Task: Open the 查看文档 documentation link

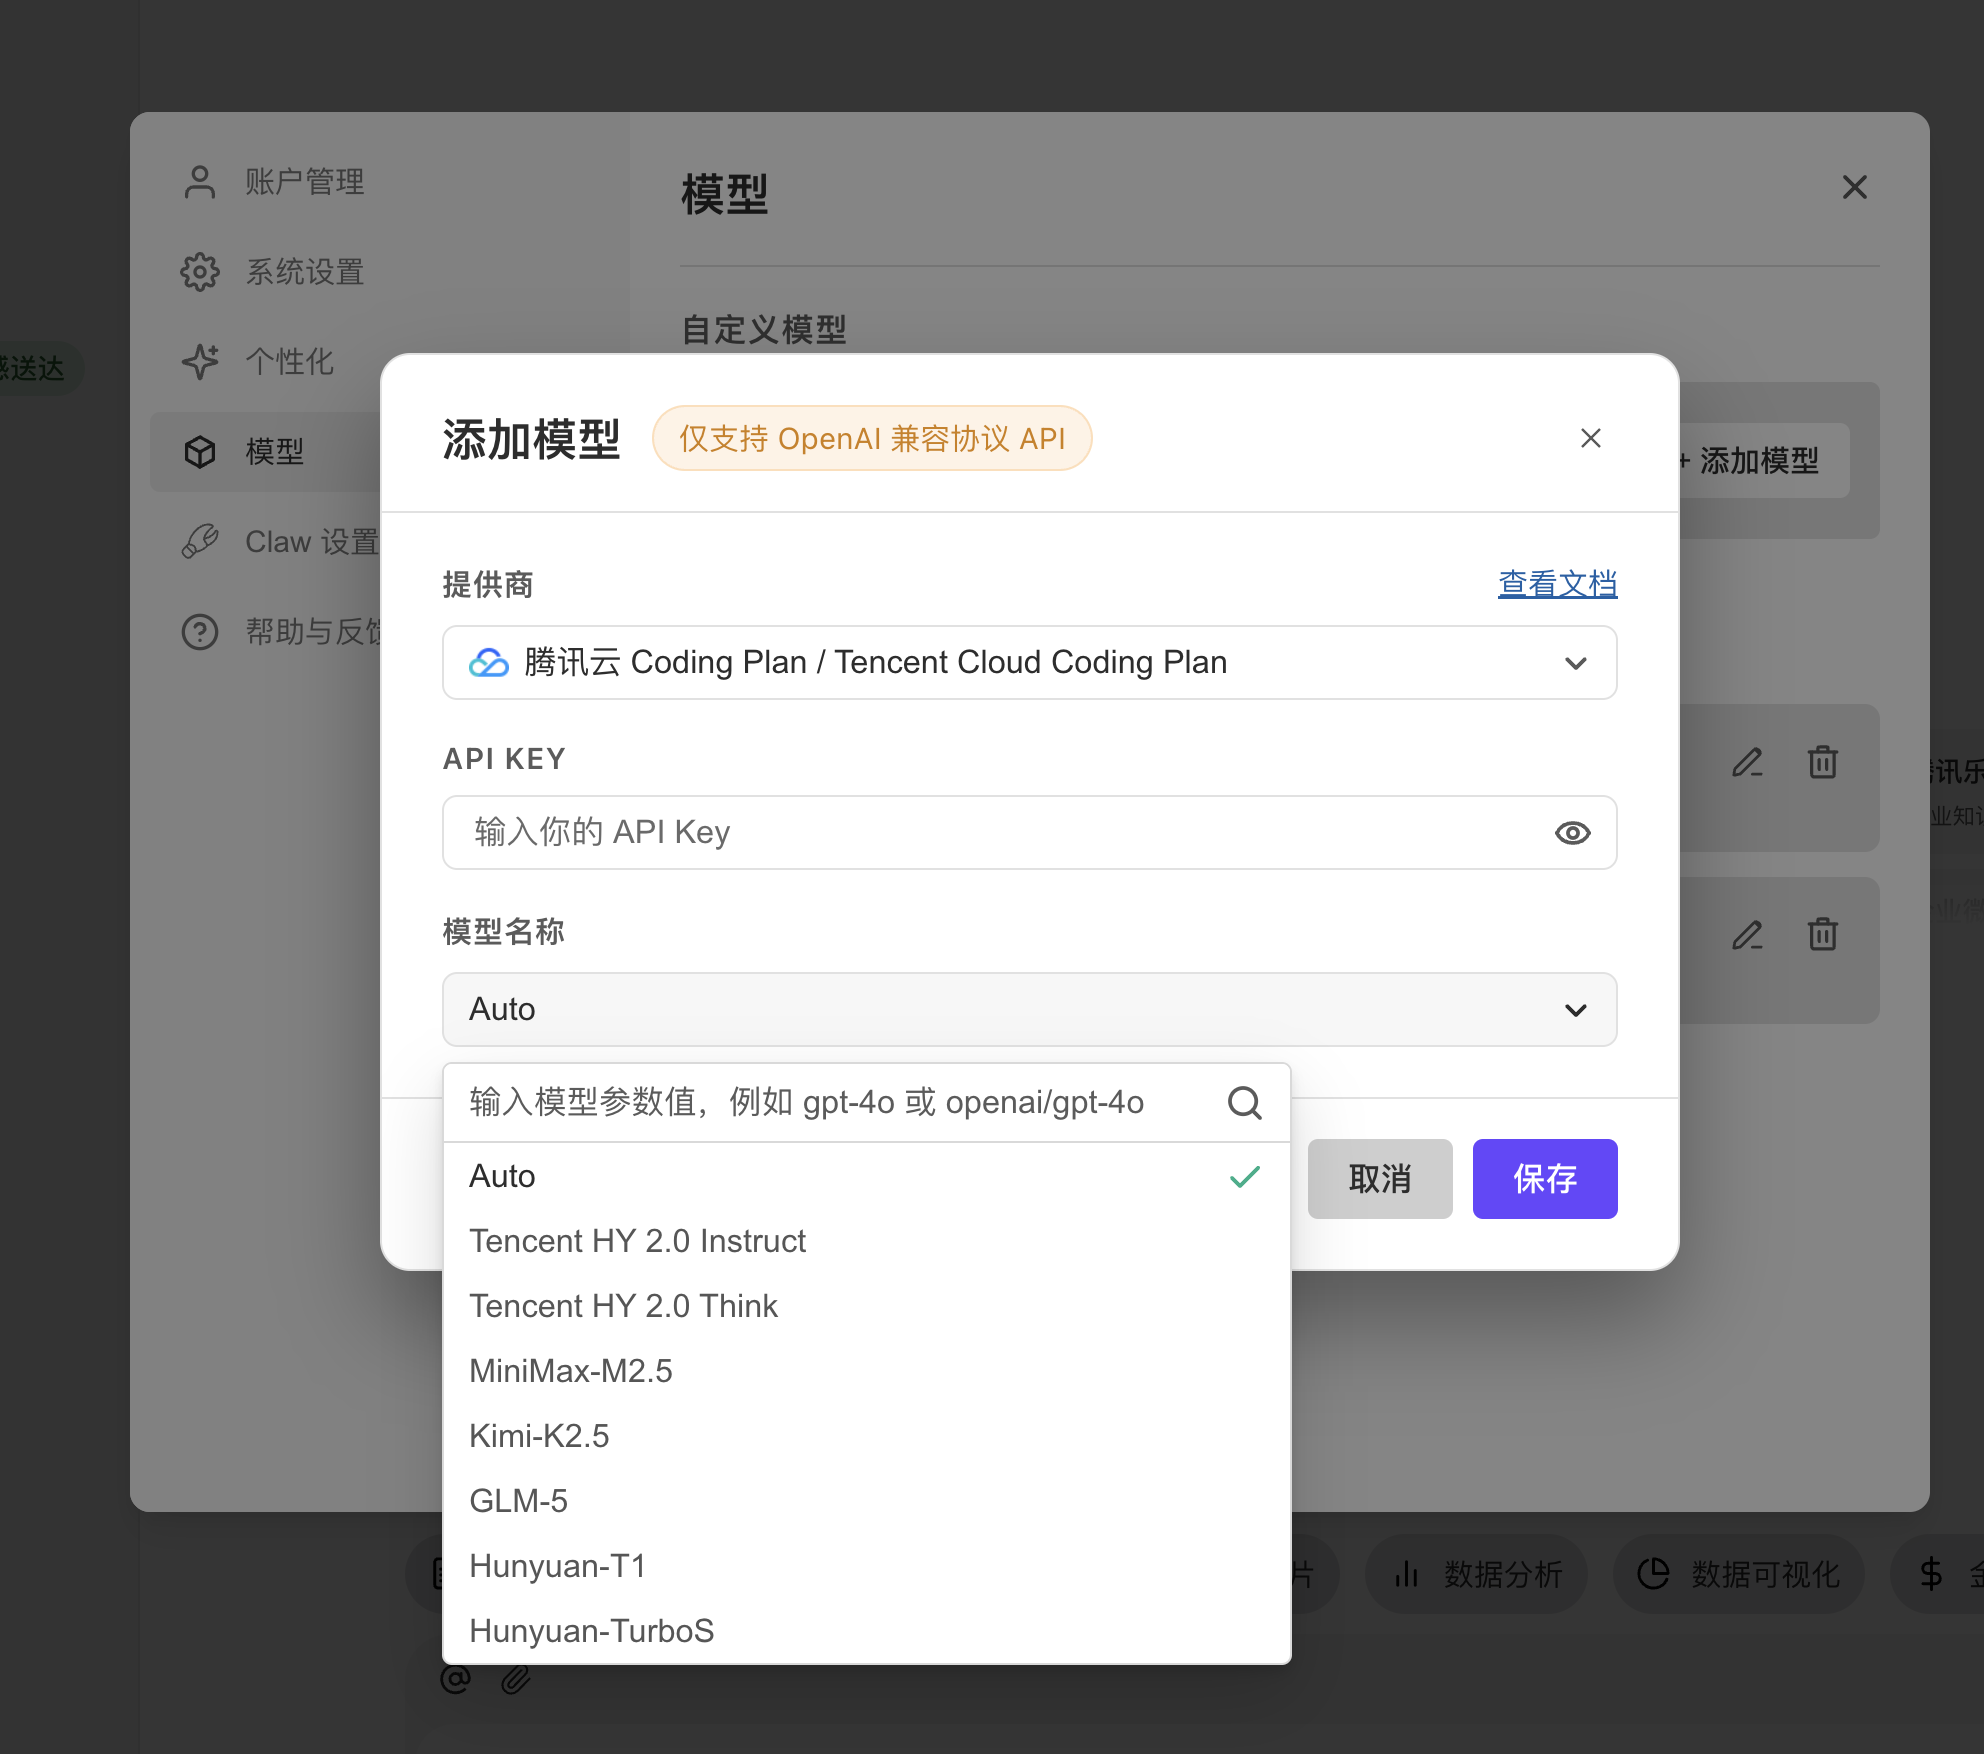Action: click(1556, 584)
